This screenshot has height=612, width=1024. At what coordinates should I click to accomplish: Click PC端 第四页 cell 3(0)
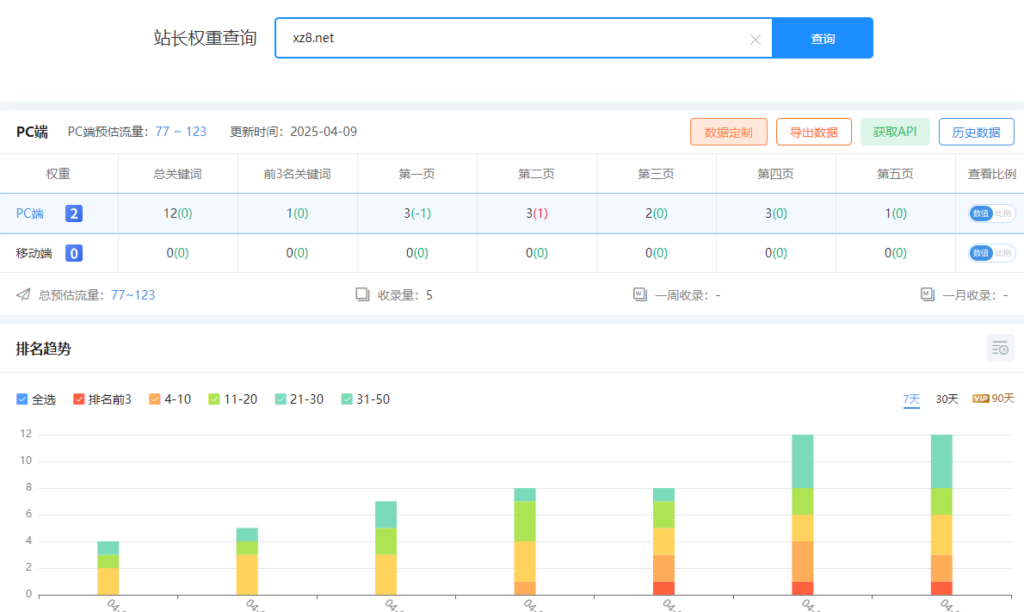(775, 214)
